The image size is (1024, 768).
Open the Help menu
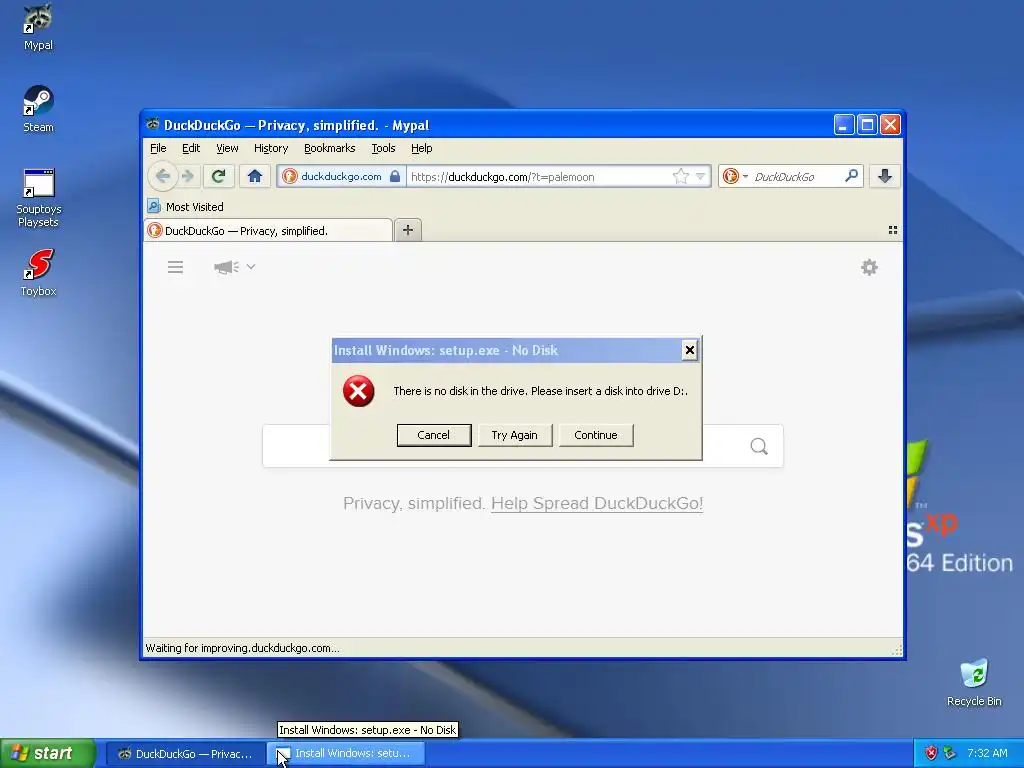pos(421,148)
